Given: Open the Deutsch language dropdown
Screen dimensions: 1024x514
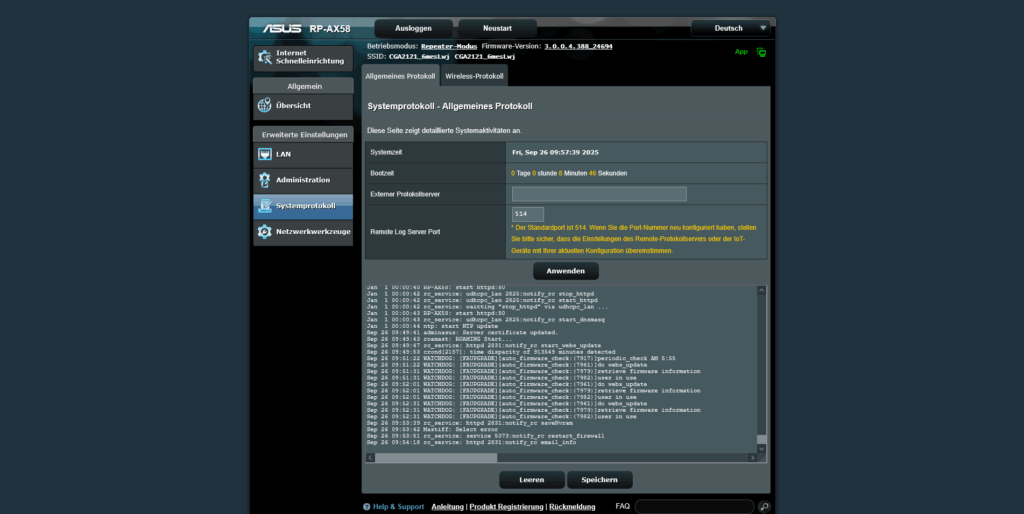Looking at the screenshot, I should [730, 28].
